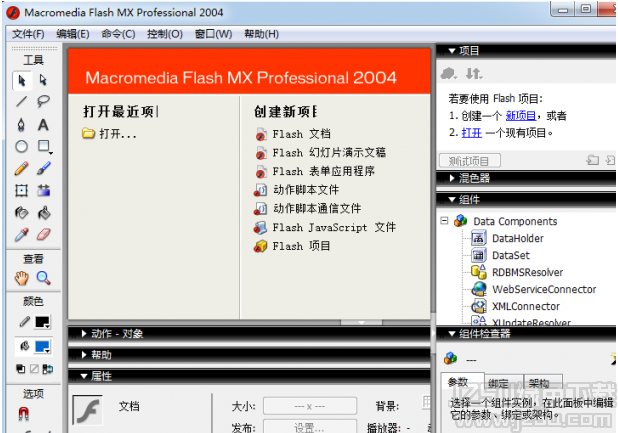Image resolution: width=618 pixels, height=433 pixels.
Task: Open the 窗口(W) menu
Action: click(213, 34)
